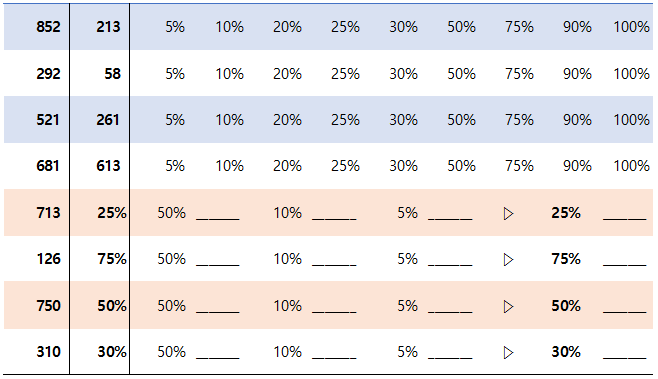Click the blank after bold 25% in the 713 row
The width and height of the screenshot is (658, 379).
pos(624,214)
